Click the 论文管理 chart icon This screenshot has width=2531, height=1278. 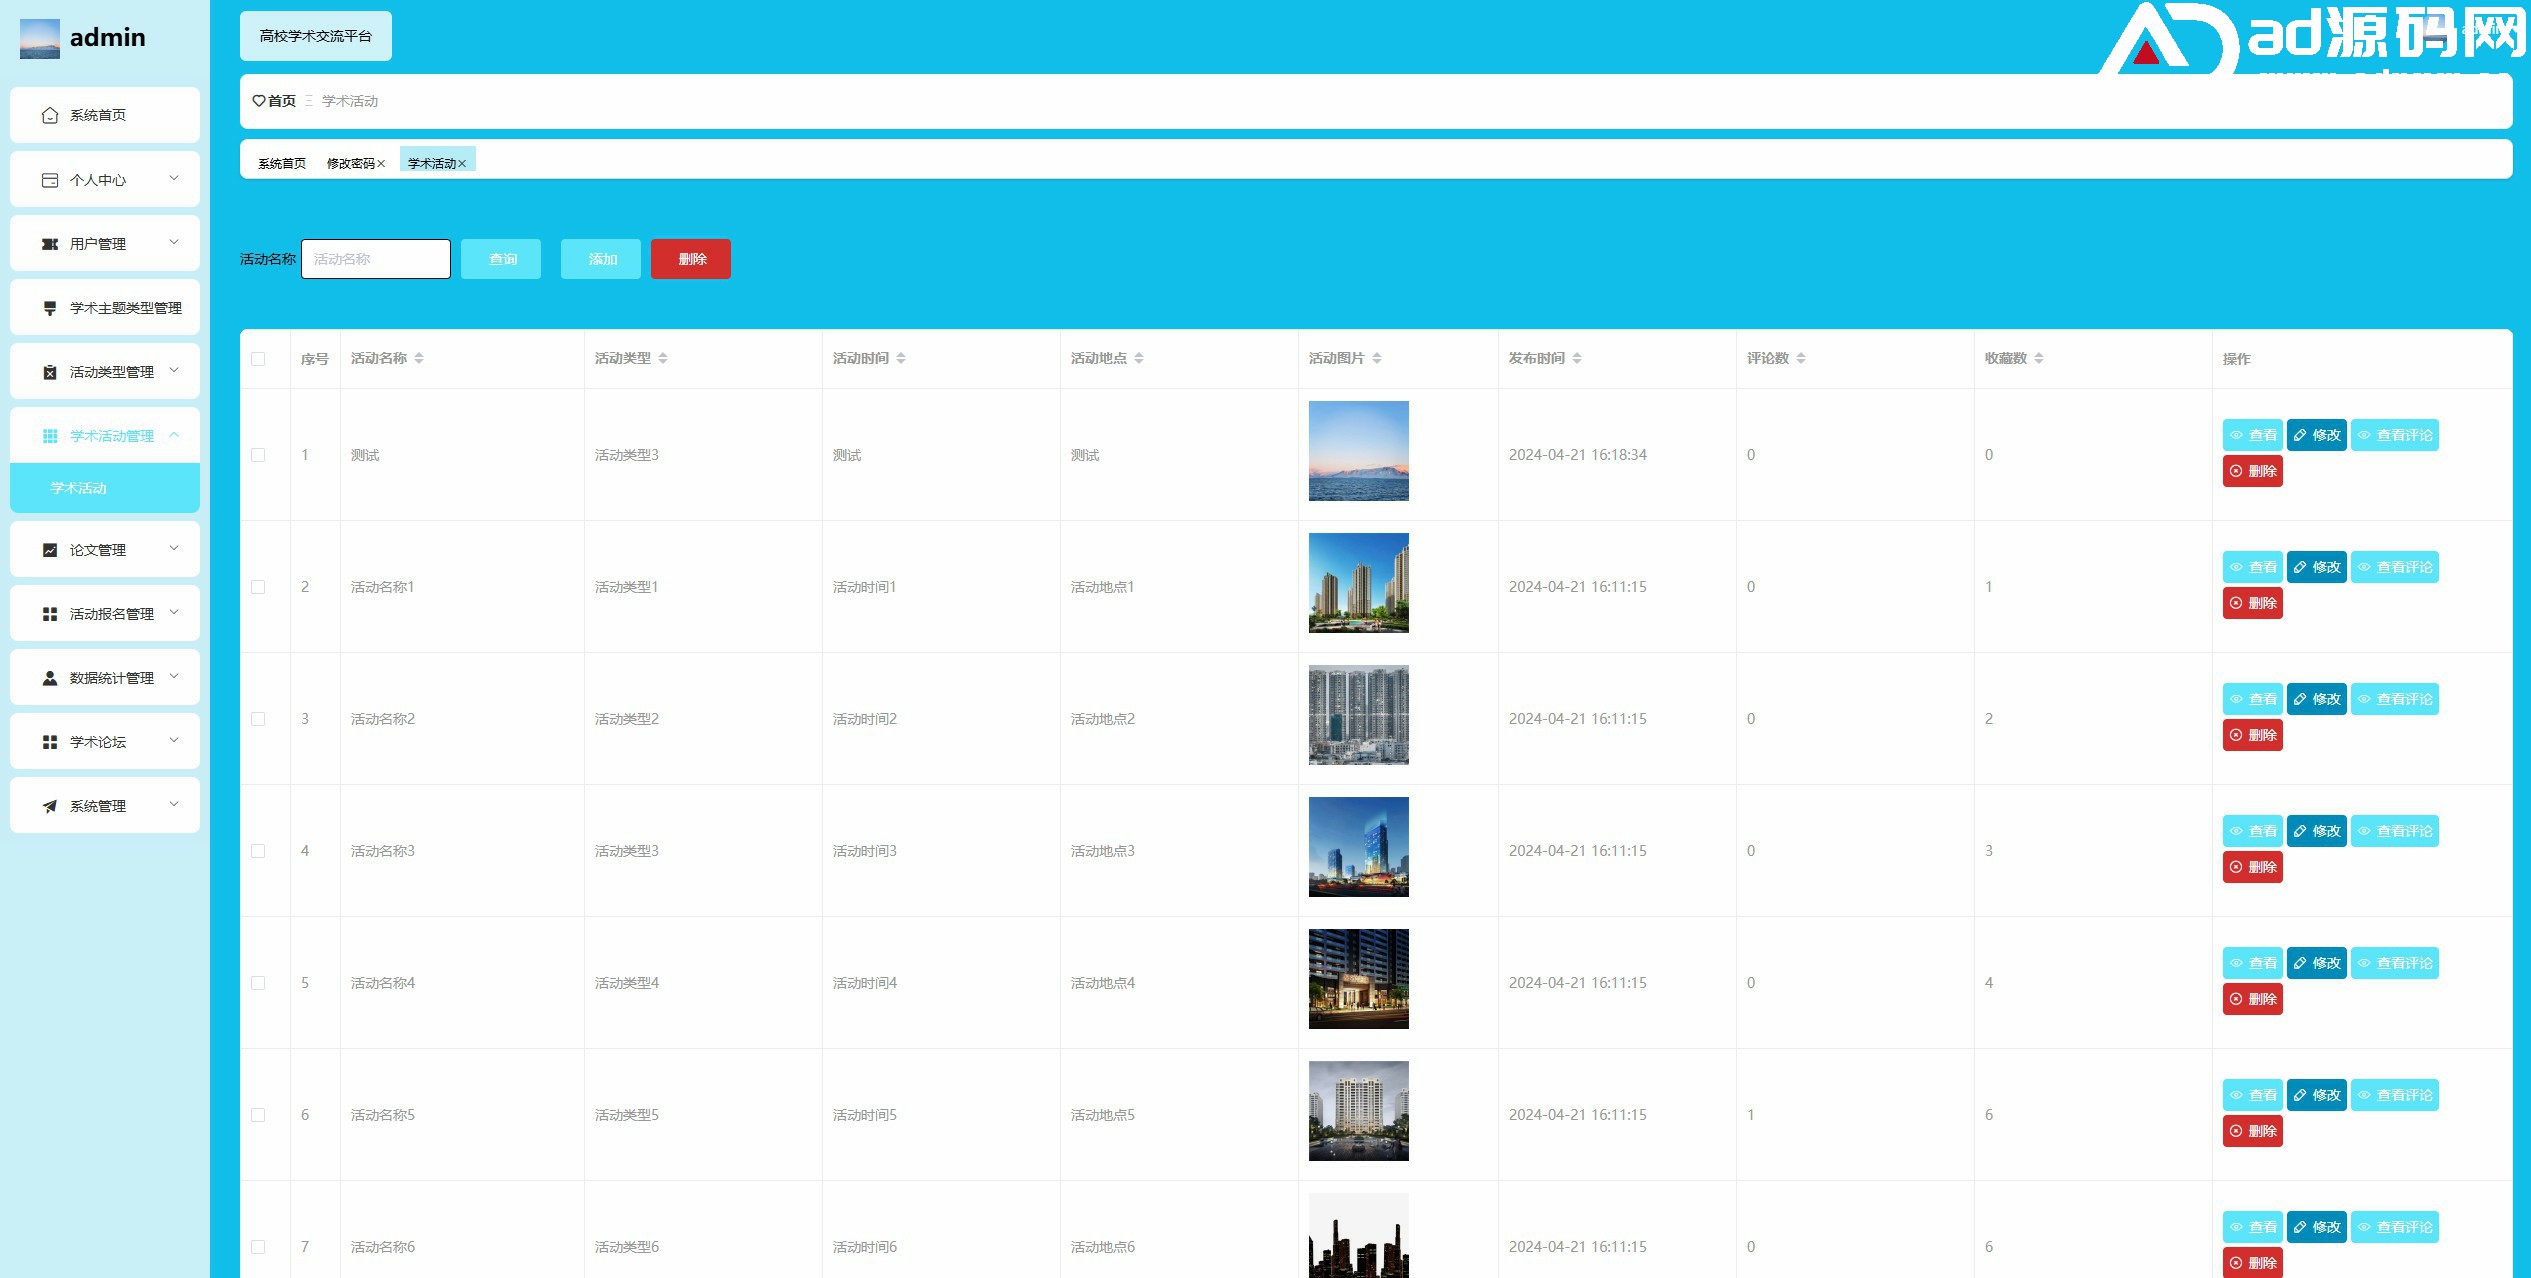(x=50, y=550)
